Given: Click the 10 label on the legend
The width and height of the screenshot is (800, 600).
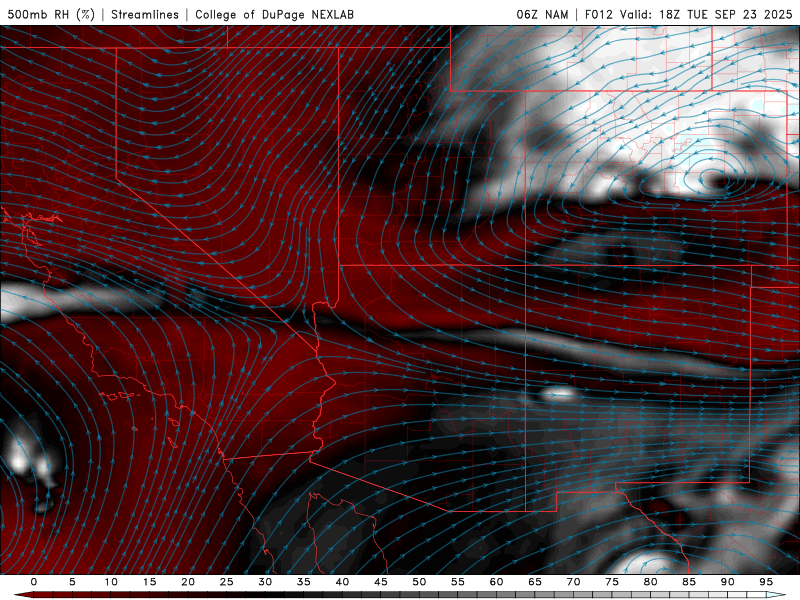Looking at the screenshot, I should (111, 582).
